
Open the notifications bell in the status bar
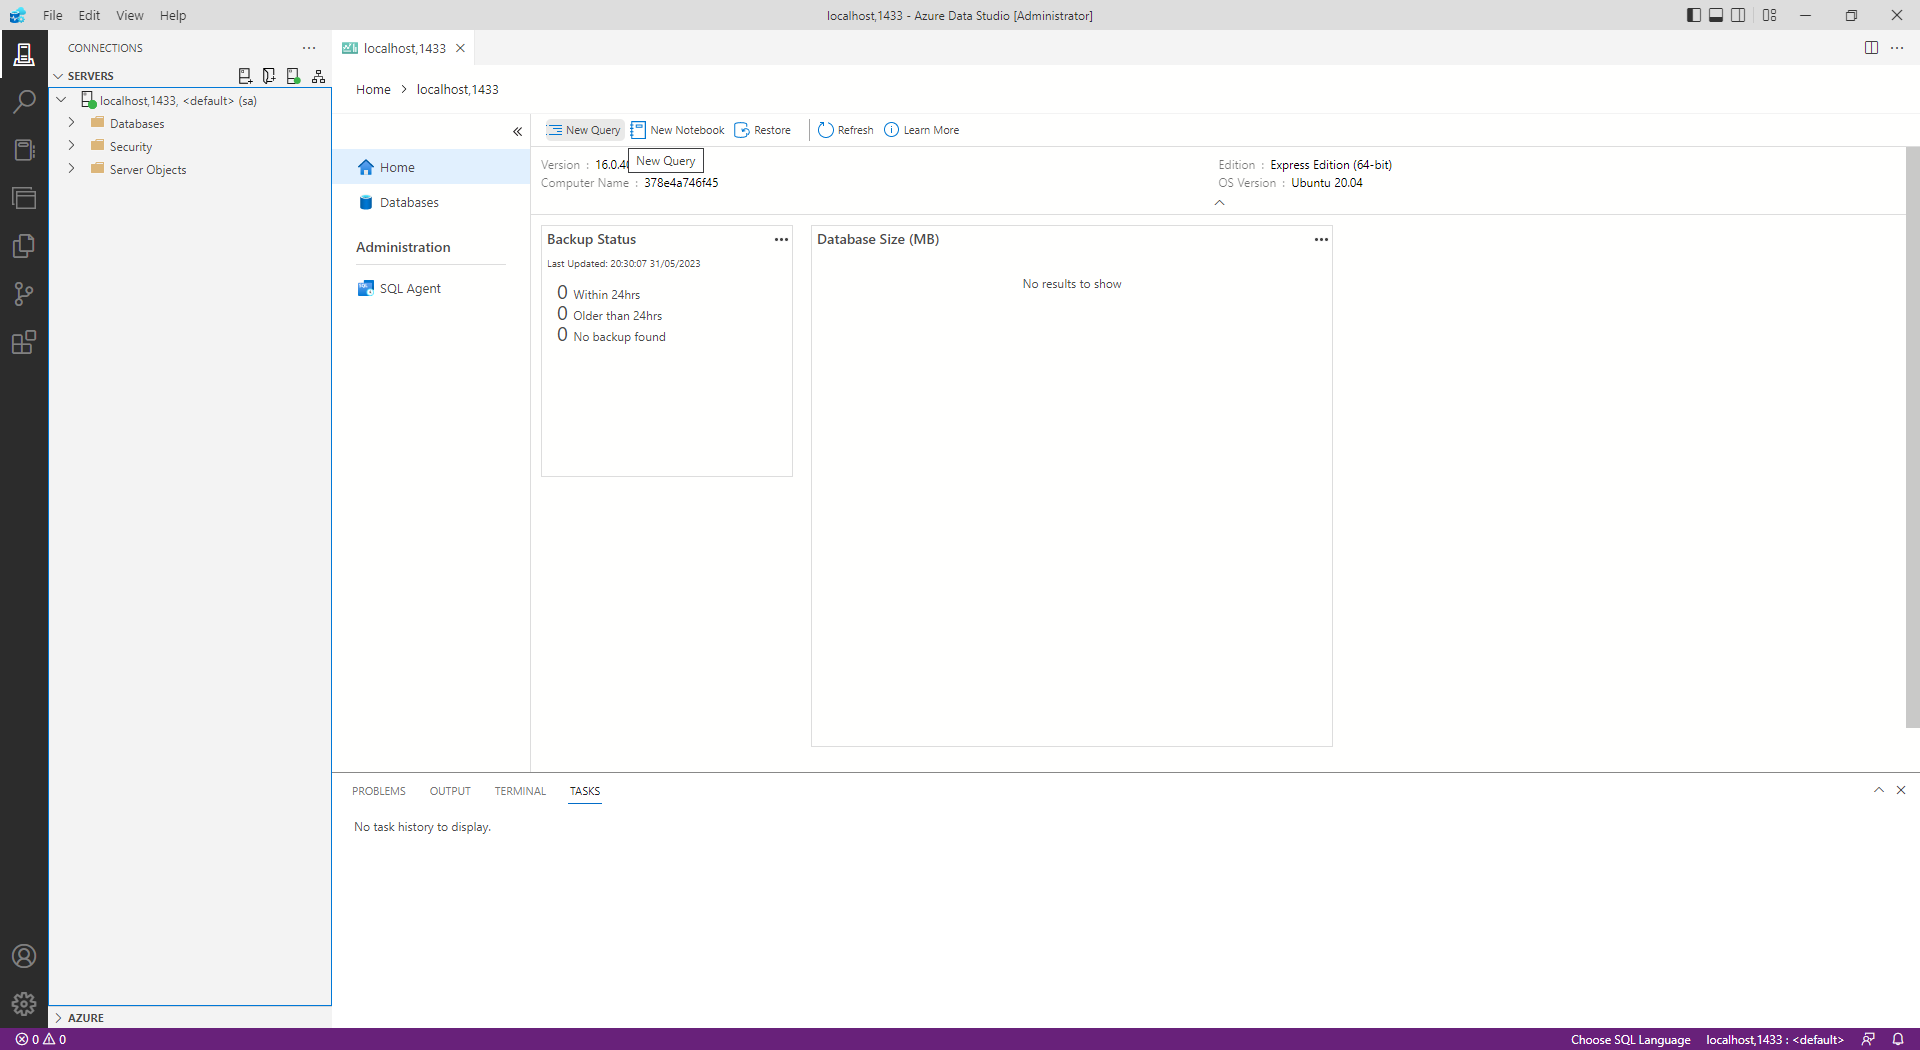1897,1039
